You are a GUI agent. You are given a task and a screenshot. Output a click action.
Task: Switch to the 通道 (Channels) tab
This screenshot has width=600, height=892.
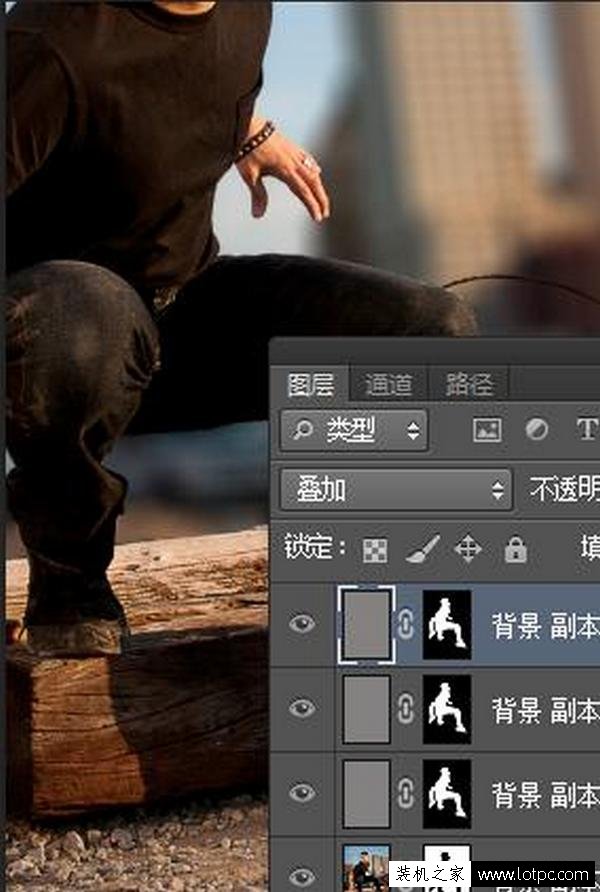pos(388,385)
